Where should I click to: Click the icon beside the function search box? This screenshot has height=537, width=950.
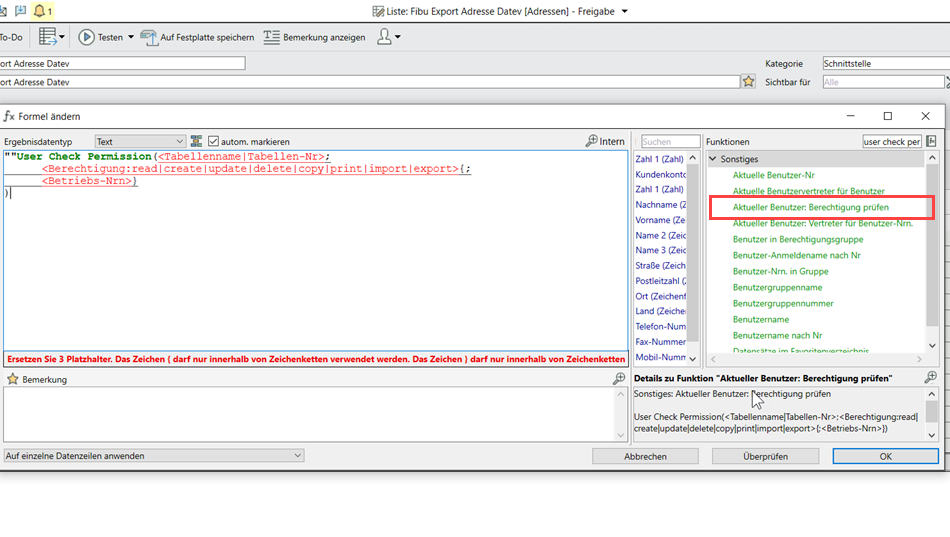click(932, 142)
